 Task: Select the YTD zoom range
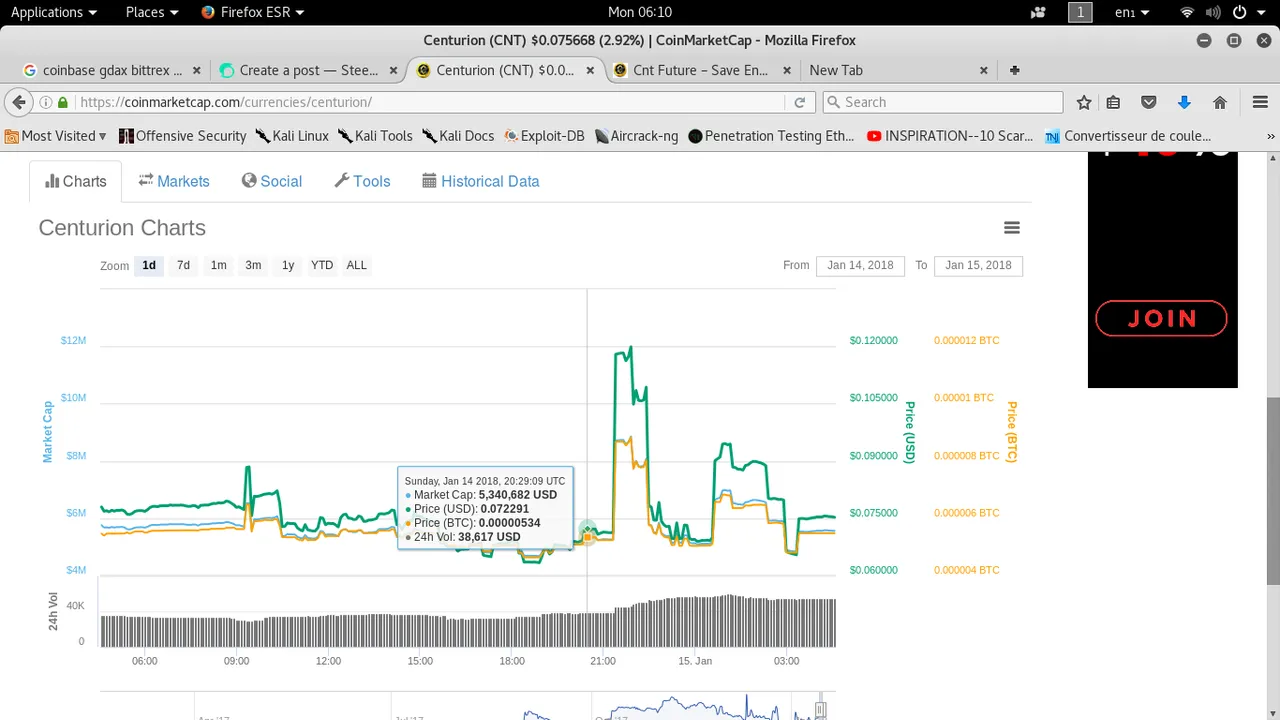[x=322, y=265]
